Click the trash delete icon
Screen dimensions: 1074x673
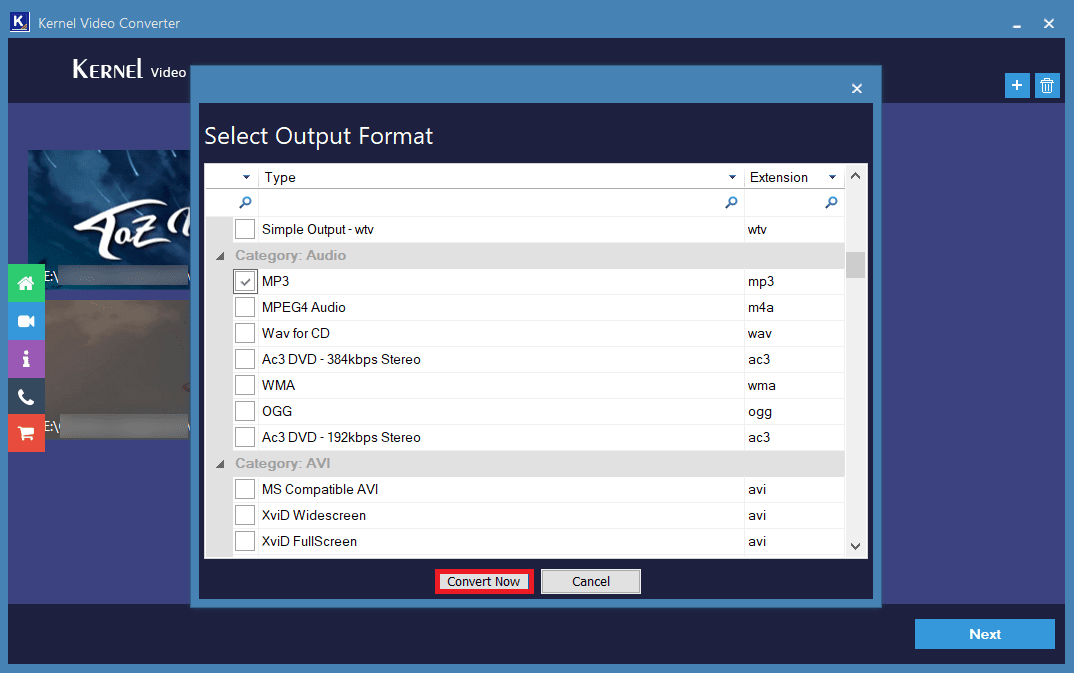click(1047, 86)
